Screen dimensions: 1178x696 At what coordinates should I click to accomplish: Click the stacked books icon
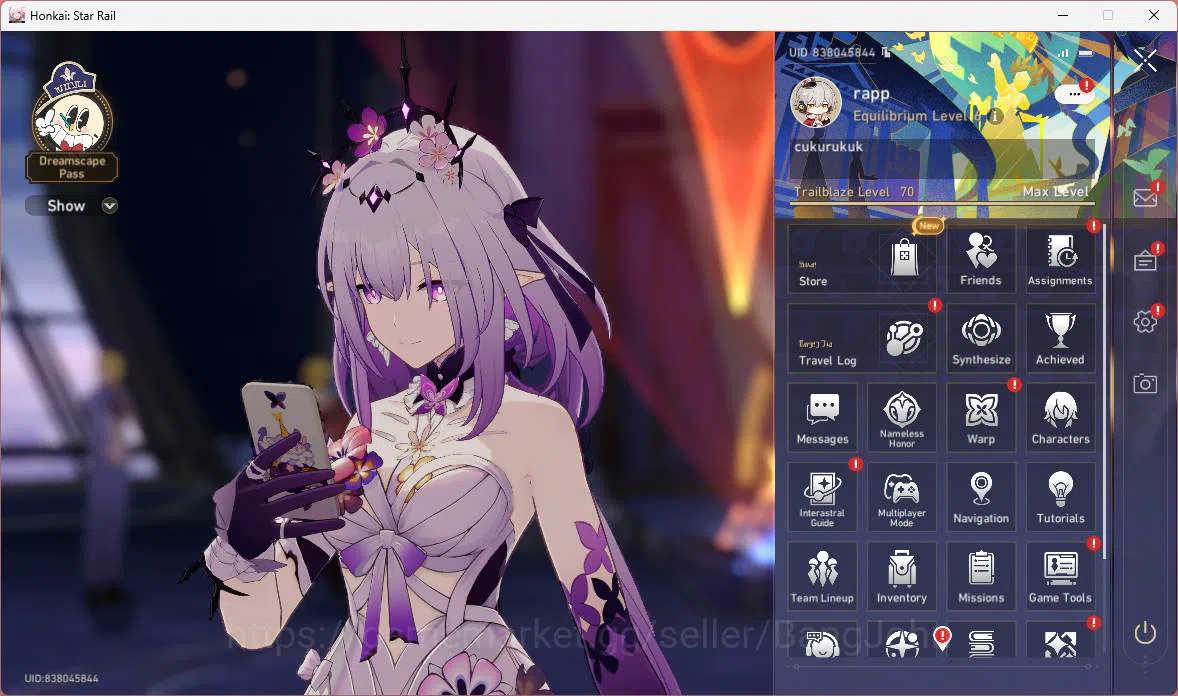click(981, 643)
